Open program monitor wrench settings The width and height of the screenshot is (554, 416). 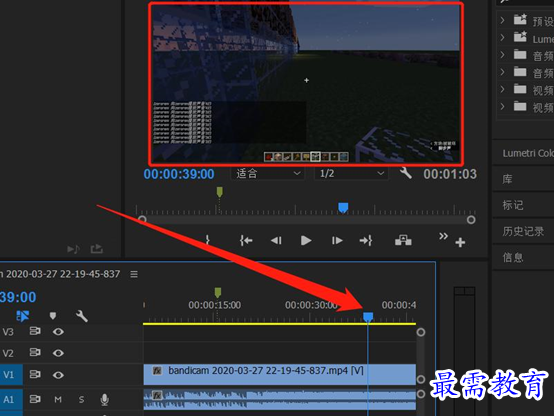coord(406,173)
